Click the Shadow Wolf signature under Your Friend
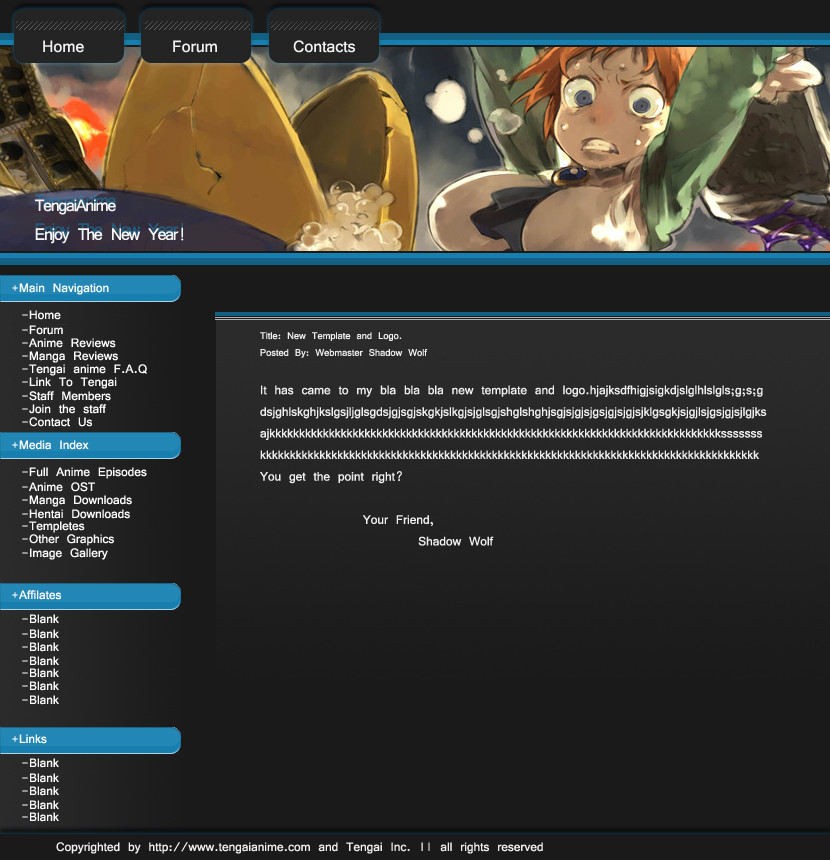830x860 pixels. 455,542
